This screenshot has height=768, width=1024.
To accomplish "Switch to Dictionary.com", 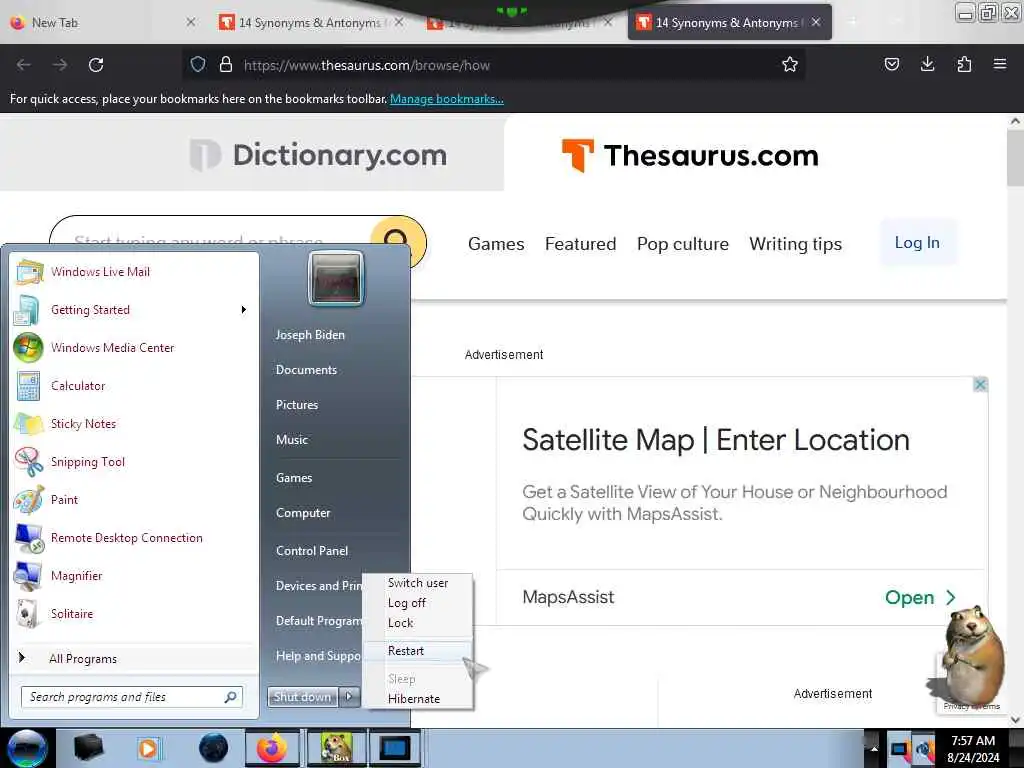I will click(x=318, y=155).
